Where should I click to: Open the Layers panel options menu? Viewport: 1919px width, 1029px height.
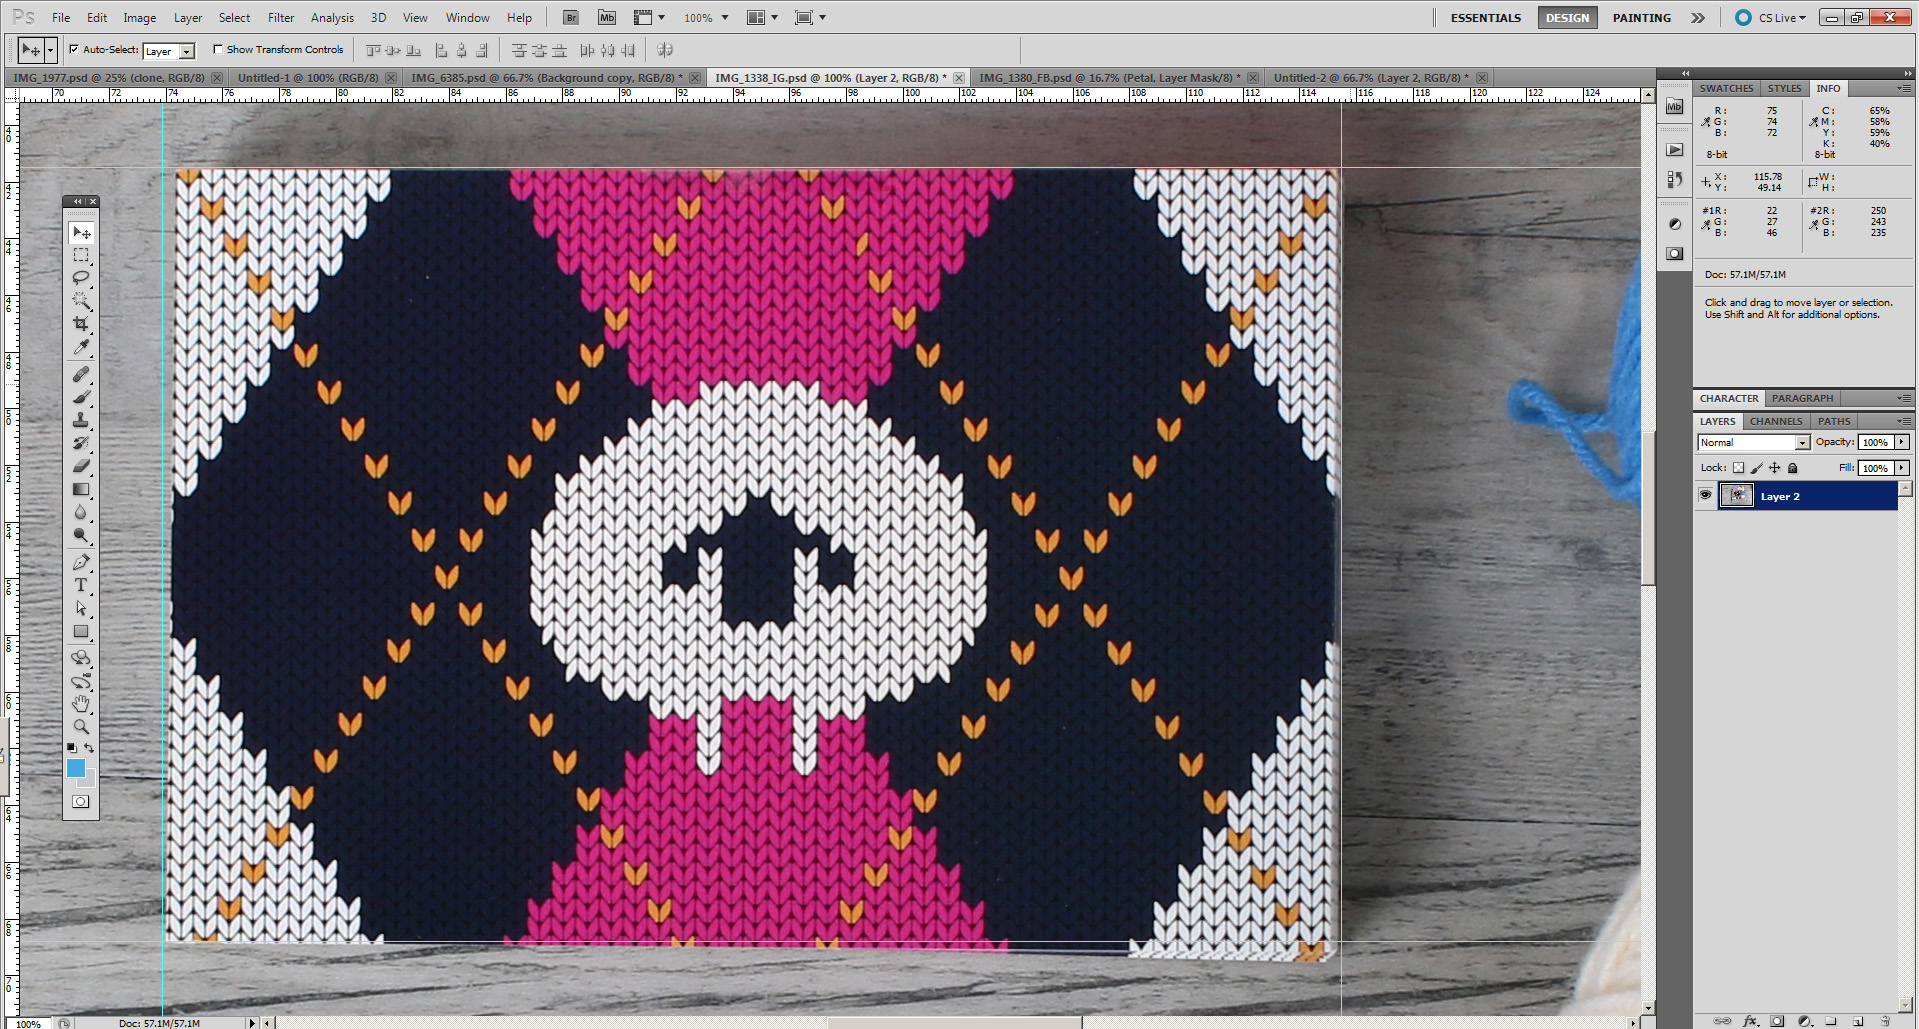pos(1904,421)
